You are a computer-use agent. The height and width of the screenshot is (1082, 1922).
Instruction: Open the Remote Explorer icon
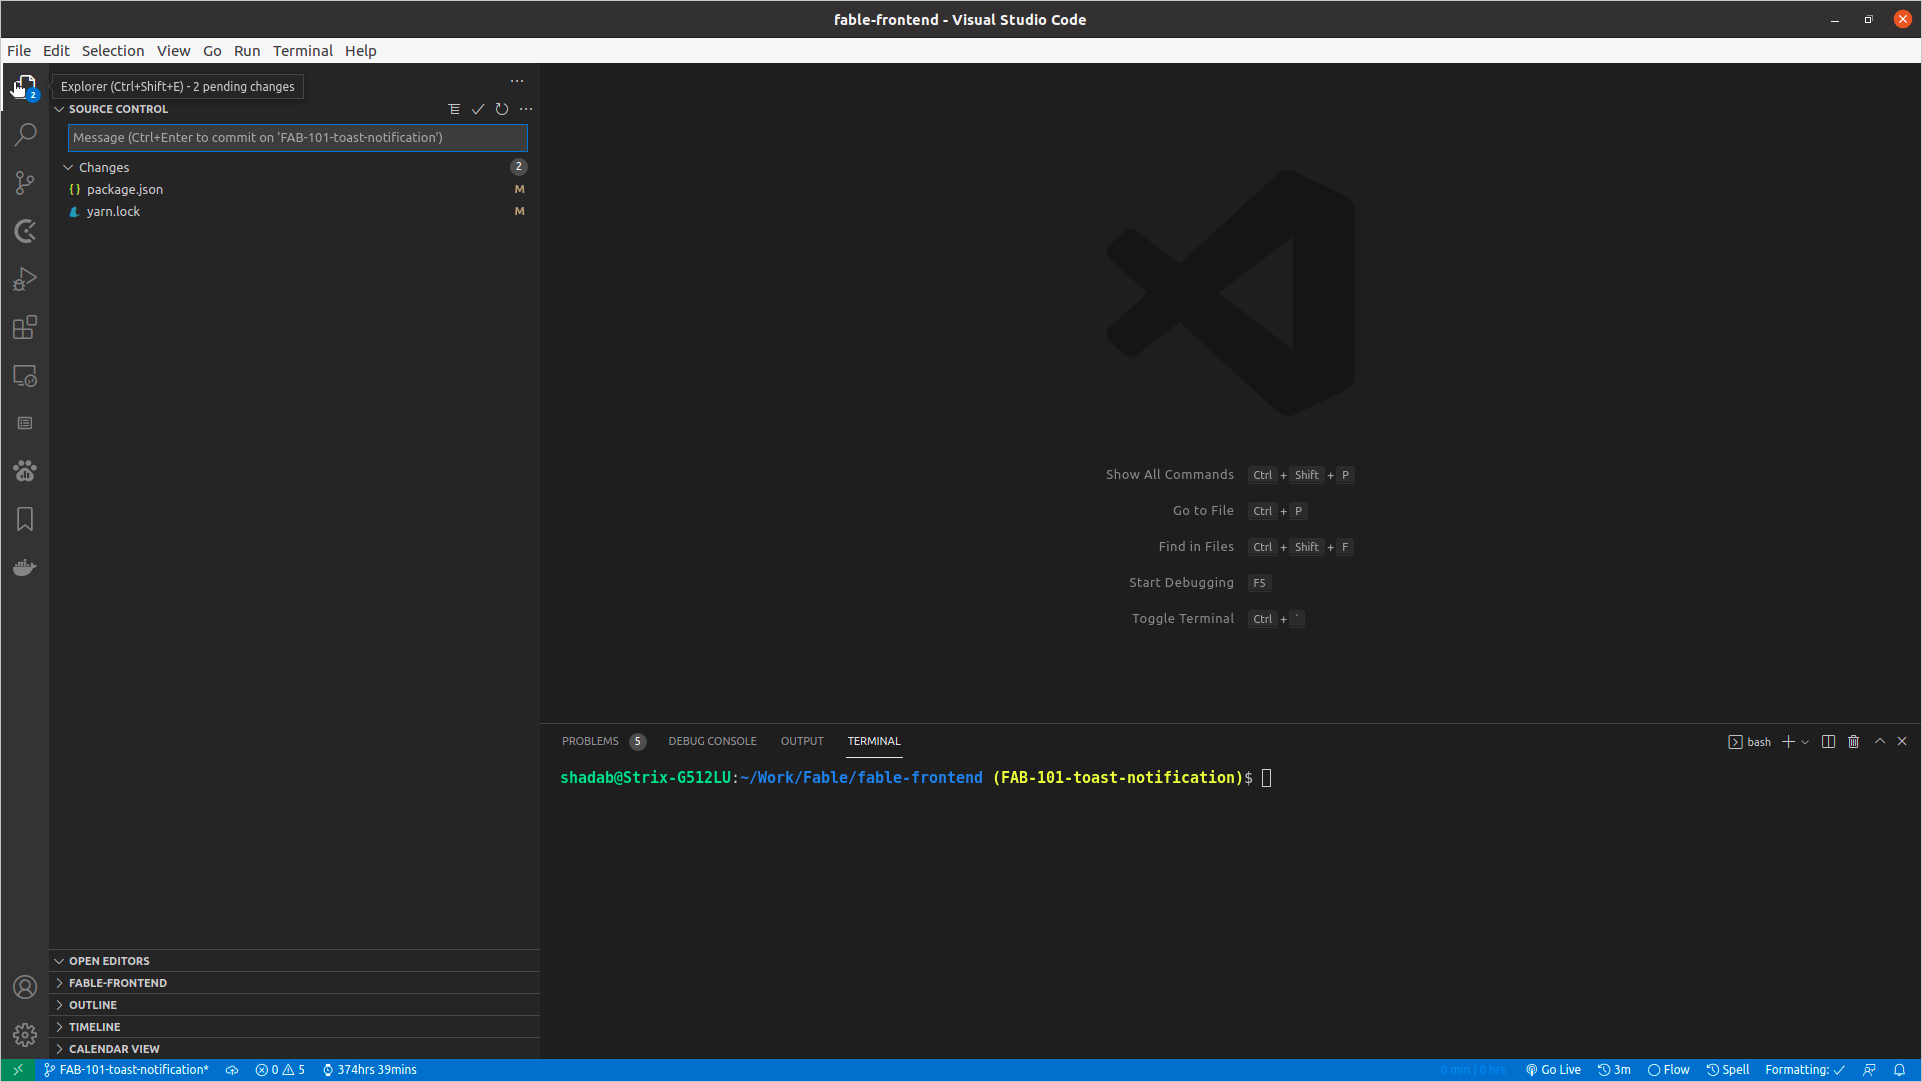click(25, 376)
